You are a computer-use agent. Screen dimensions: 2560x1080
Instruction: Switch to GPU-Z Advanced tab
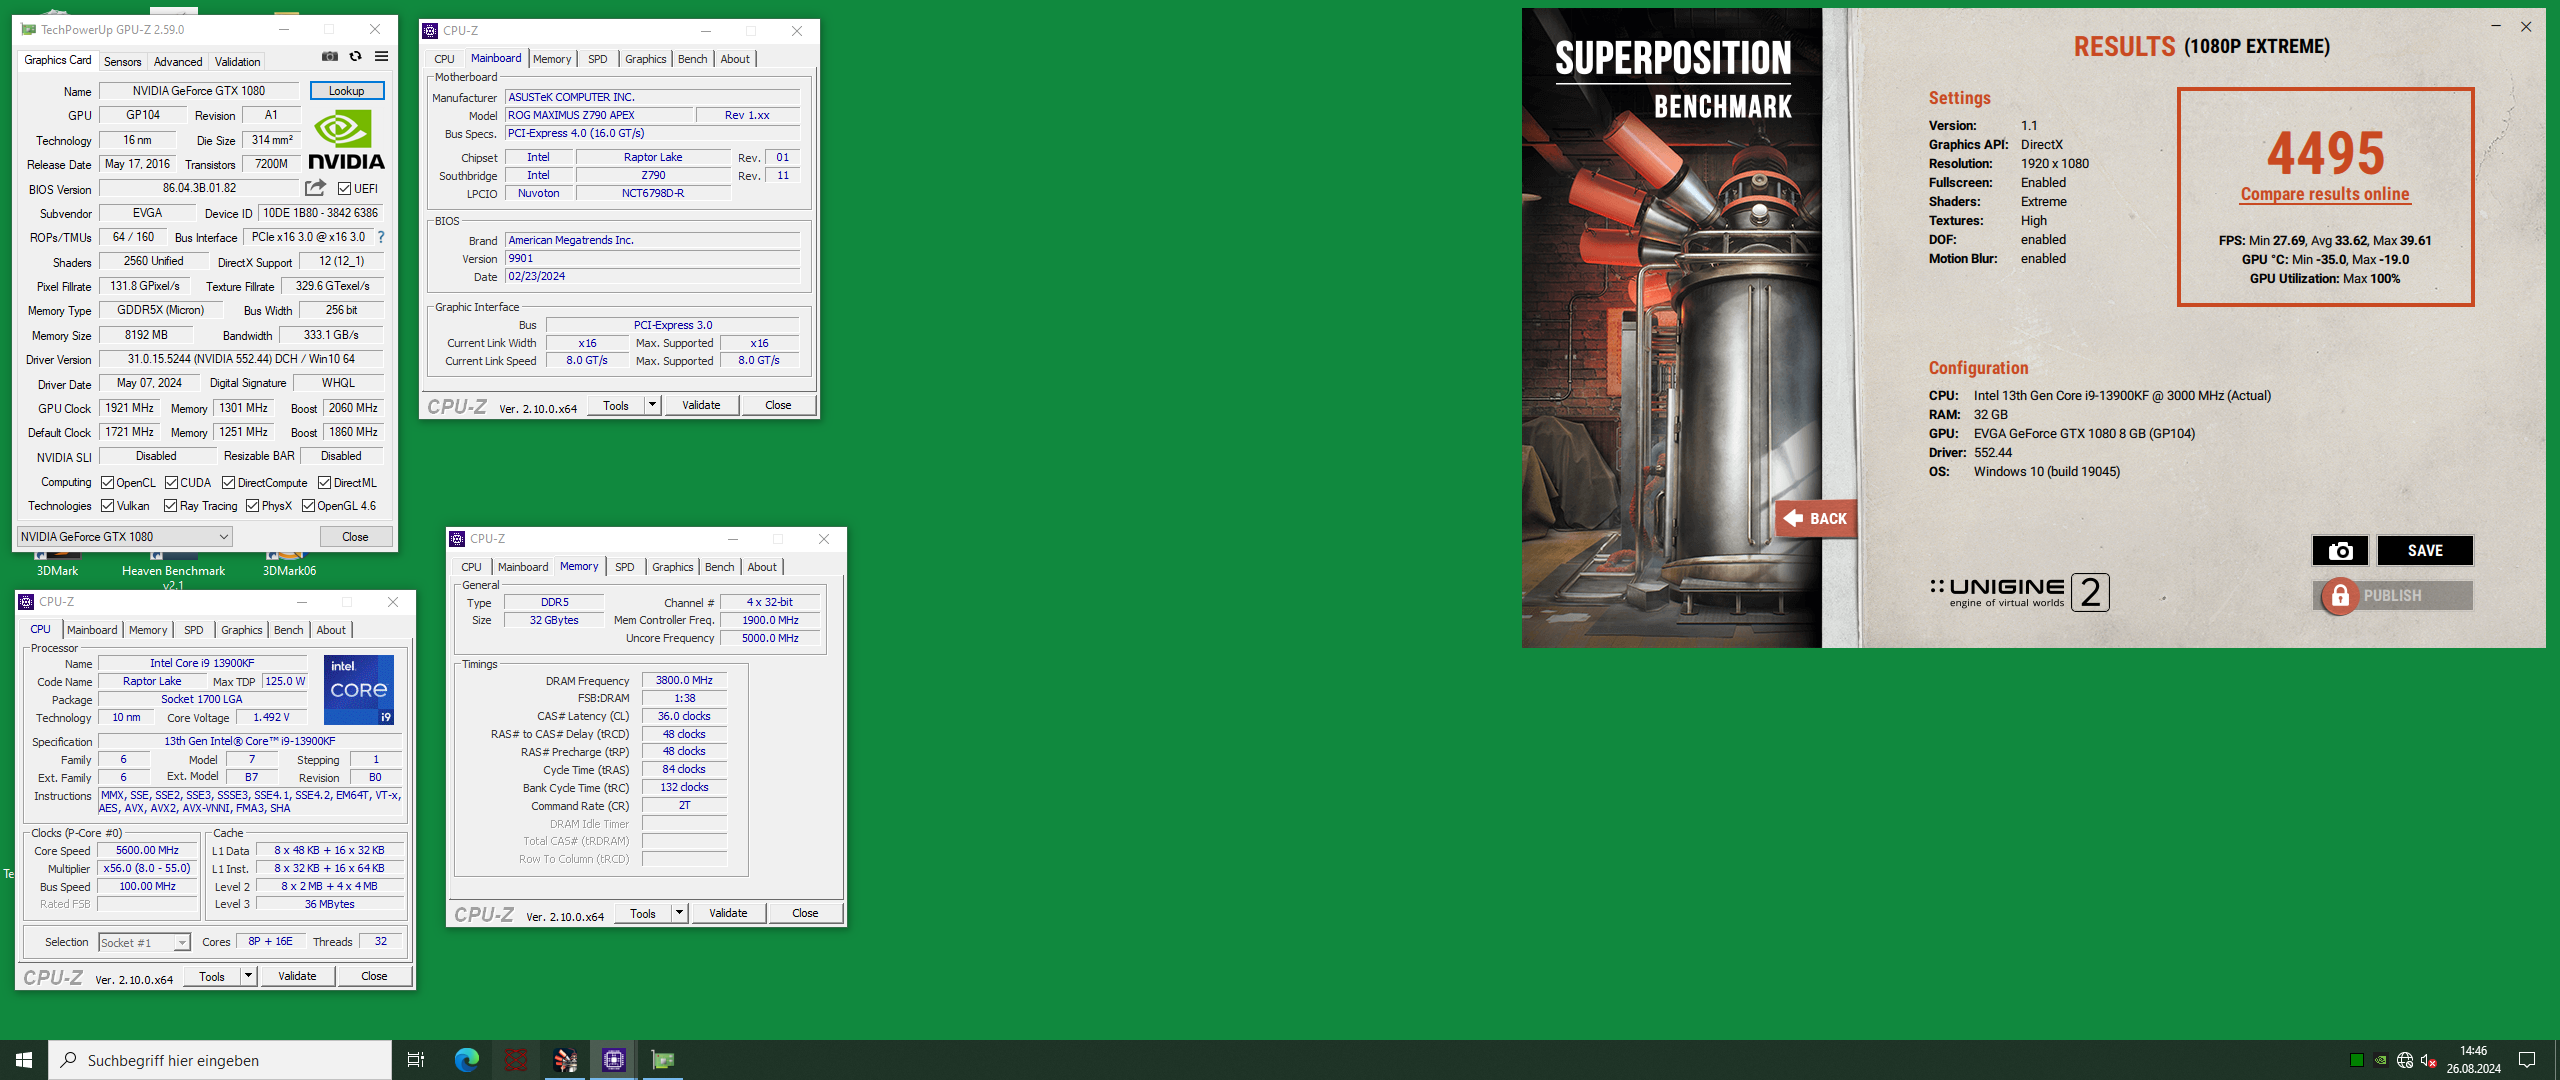coord(178,61)
